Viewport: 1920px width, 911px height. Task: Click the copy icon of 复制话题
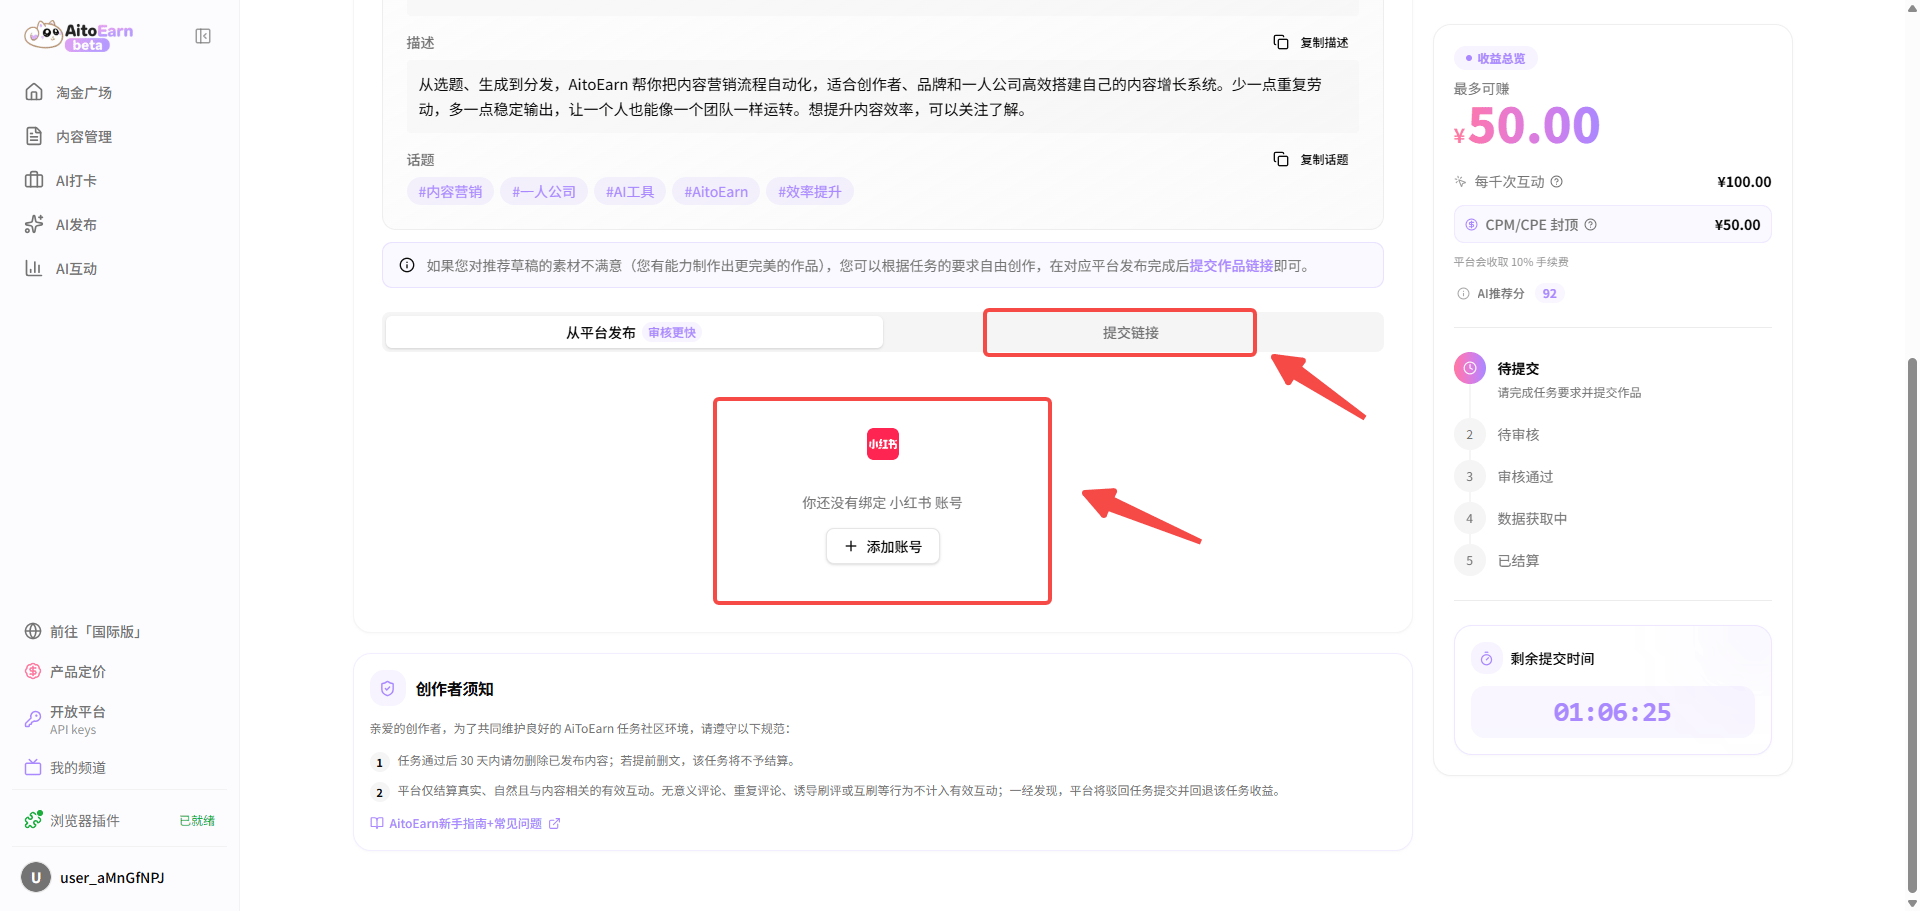point(1281,159)
